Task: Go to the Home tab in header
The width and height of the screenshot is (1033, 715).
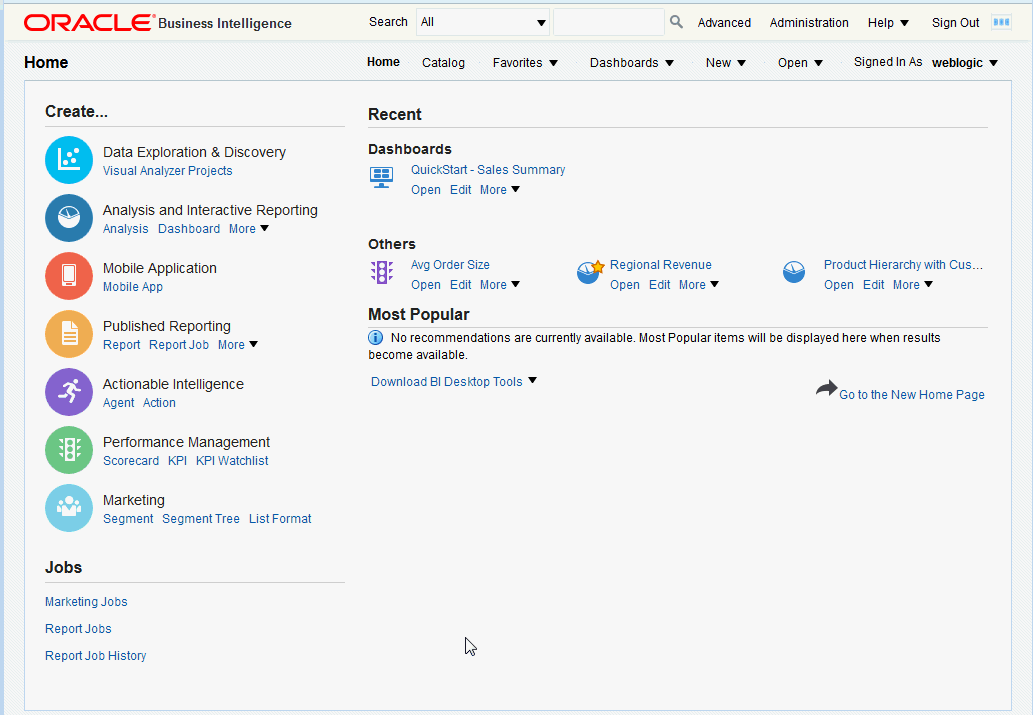Action: coord(383,62)
